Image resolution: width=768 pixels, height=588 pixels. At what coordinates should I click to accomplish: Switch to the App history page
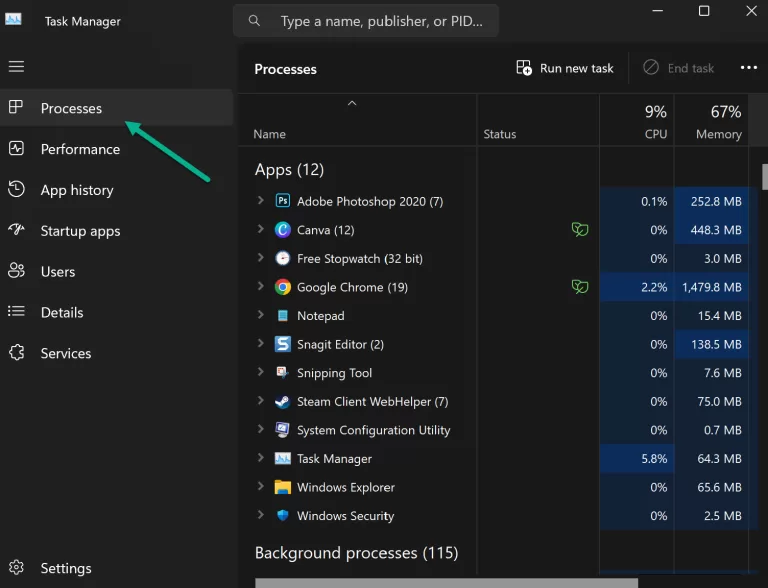[x=116, y=190]
